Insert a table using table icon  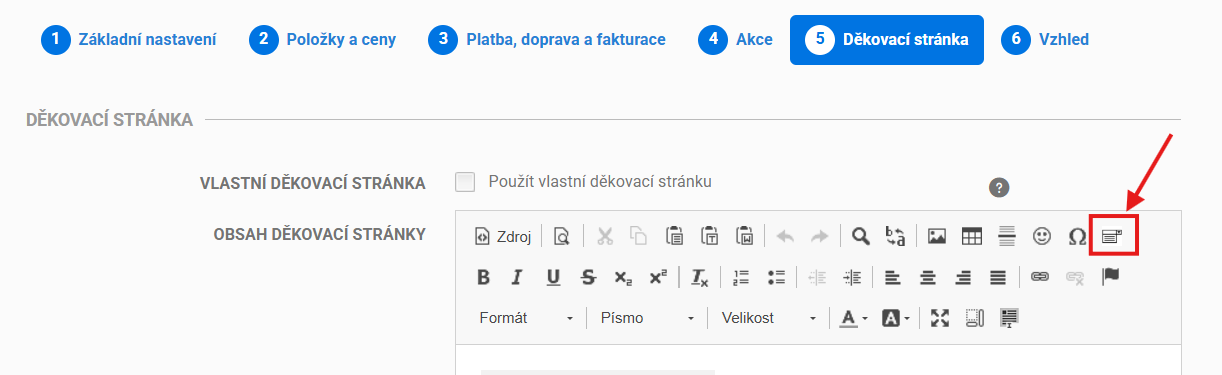[972, 237]
